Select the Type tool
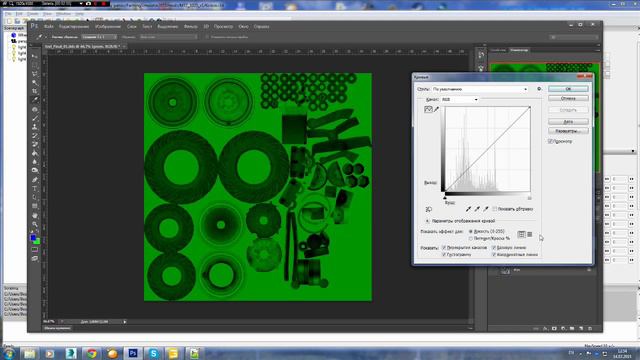 35,189
